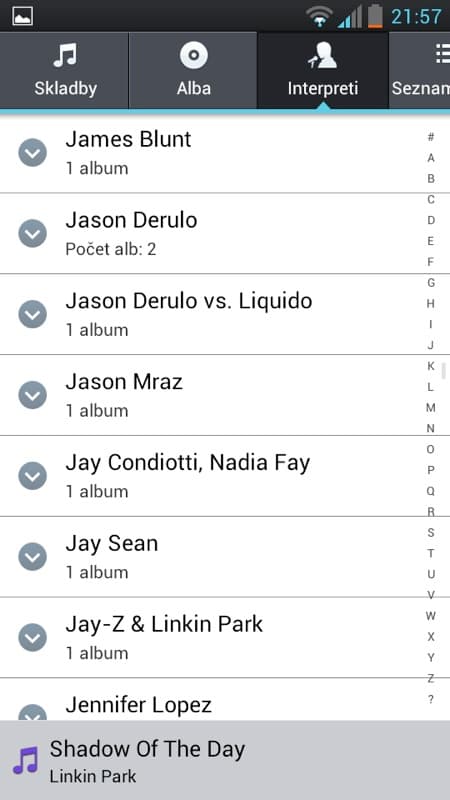Tap the chevron next to Jason Mraz
Screen dimensions: 450x800
(33, 395)
